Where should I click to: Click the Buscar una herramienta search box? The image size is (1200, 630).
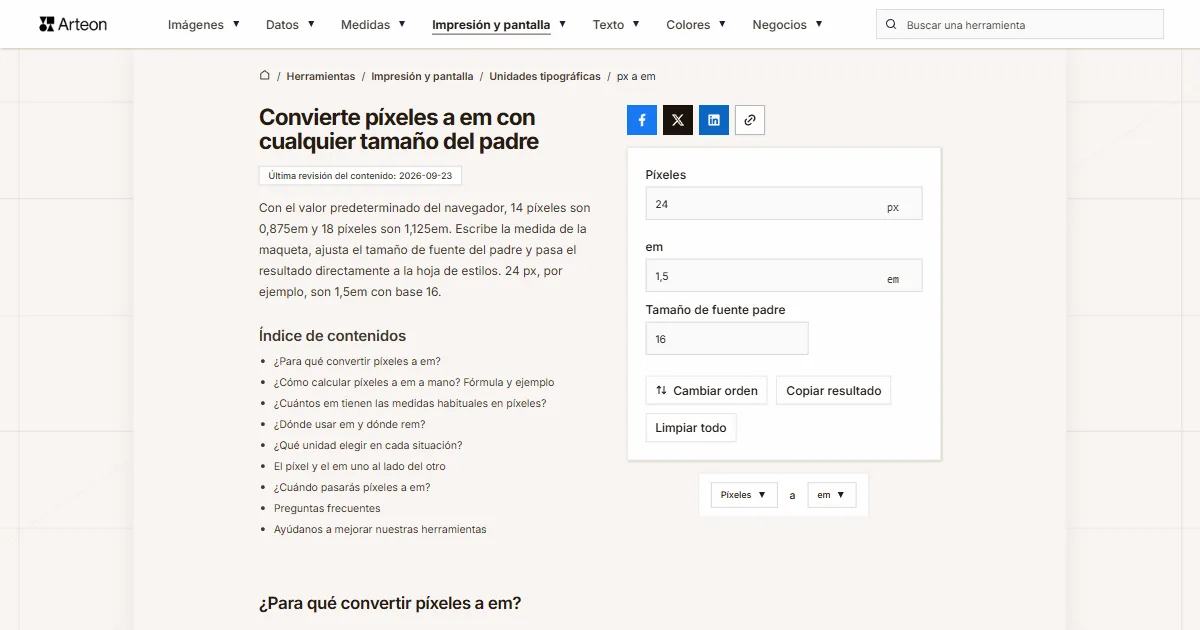[x=1020, y=25]
